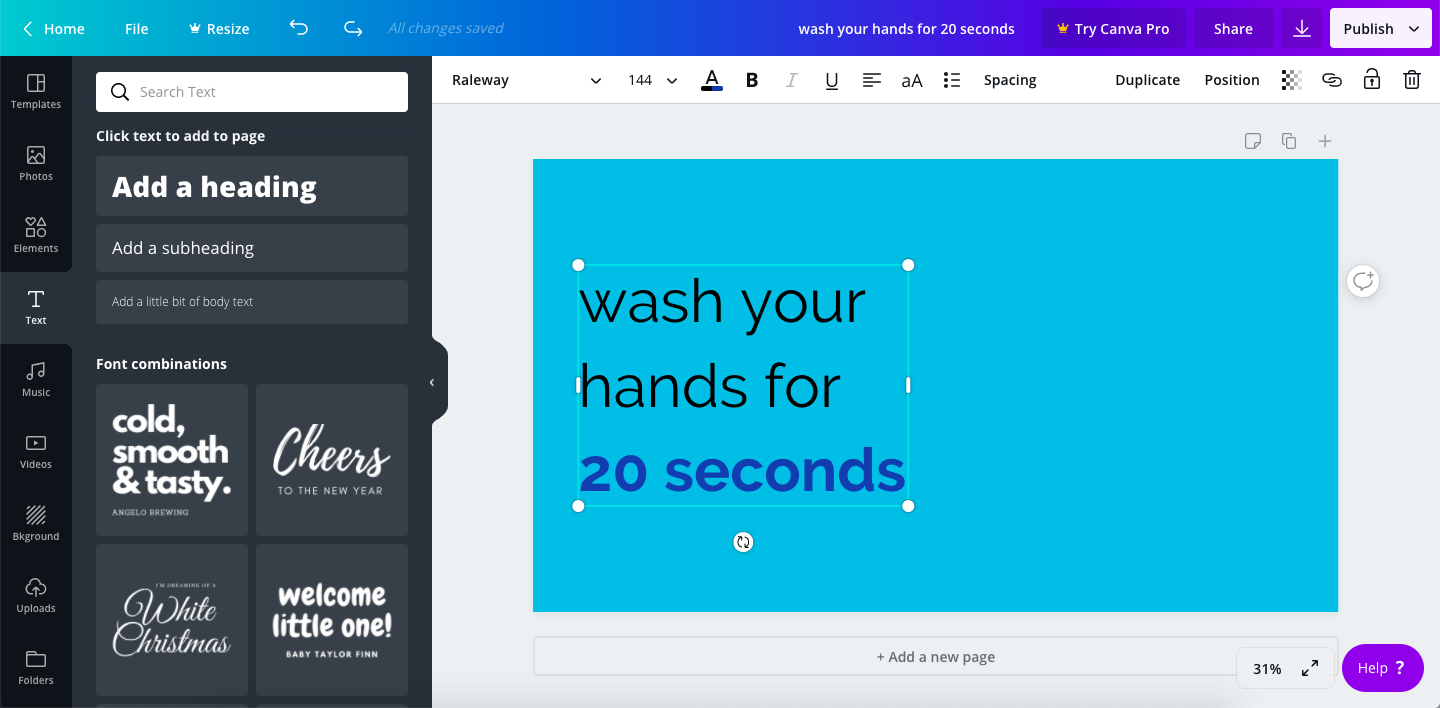Click the Add a new page button
1440x708 pixels.
(x=936, y=656)
